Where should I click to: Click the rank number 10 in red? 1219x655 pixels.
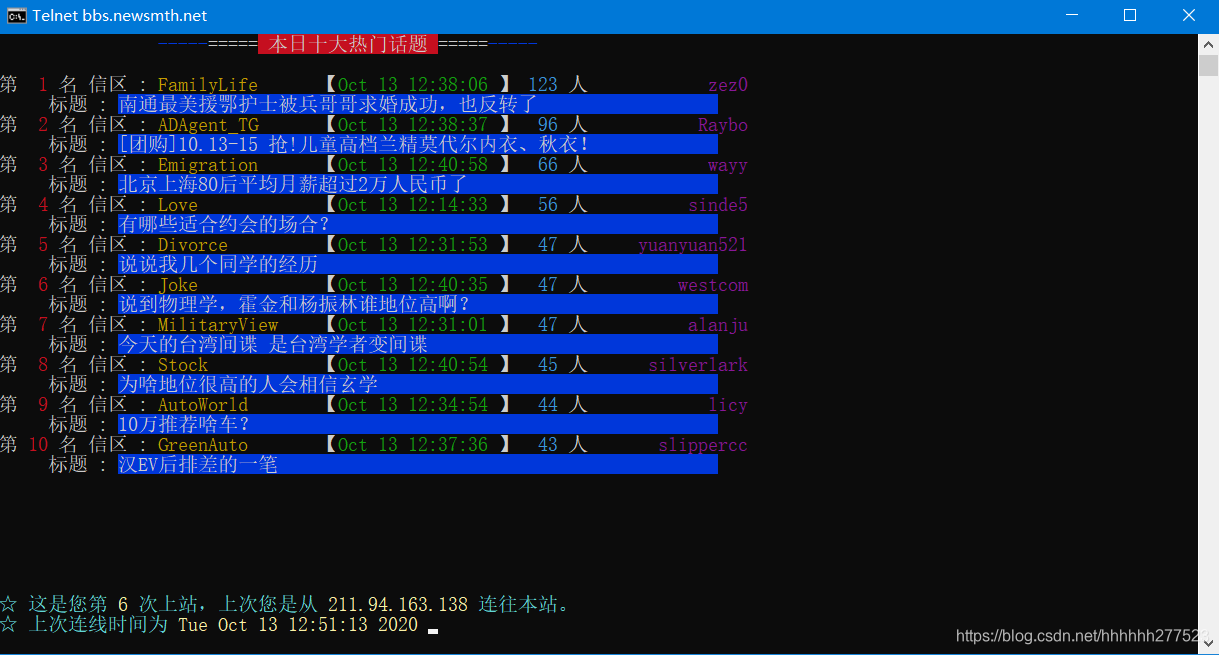click(x=38, y=445)
